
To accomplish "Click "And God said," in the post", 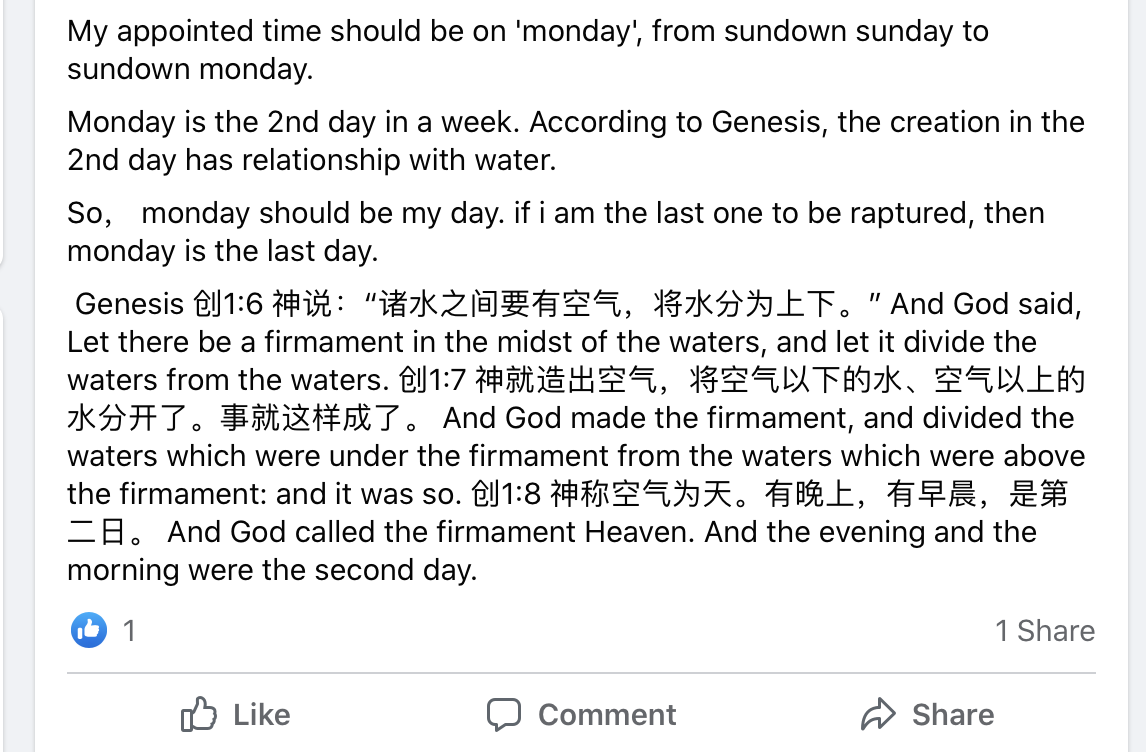I will coord(987,303).
